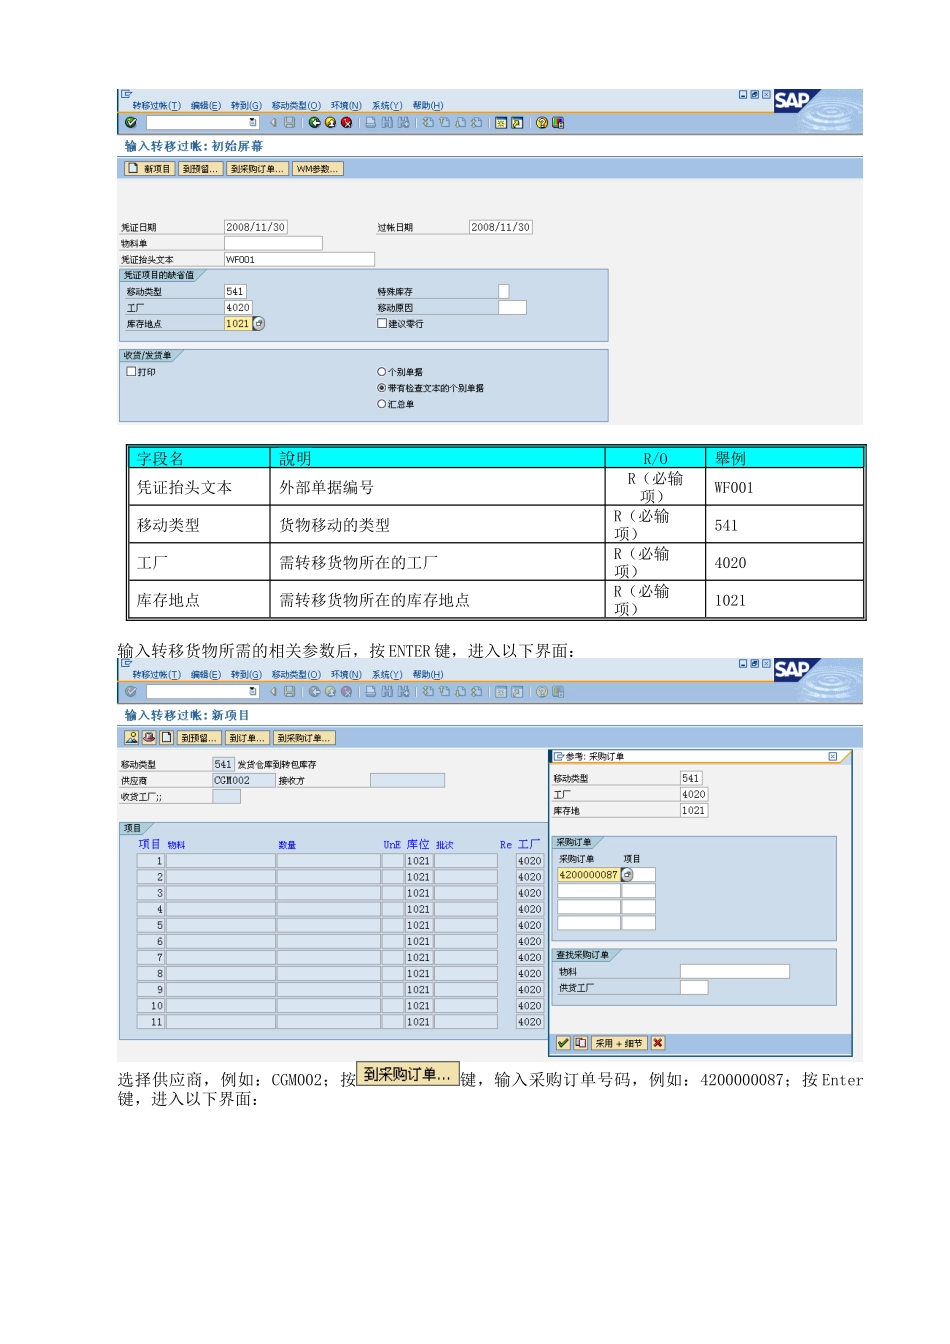
Task: Click Last Page icon in initial screen toolbar
Action: coord(476,122)
